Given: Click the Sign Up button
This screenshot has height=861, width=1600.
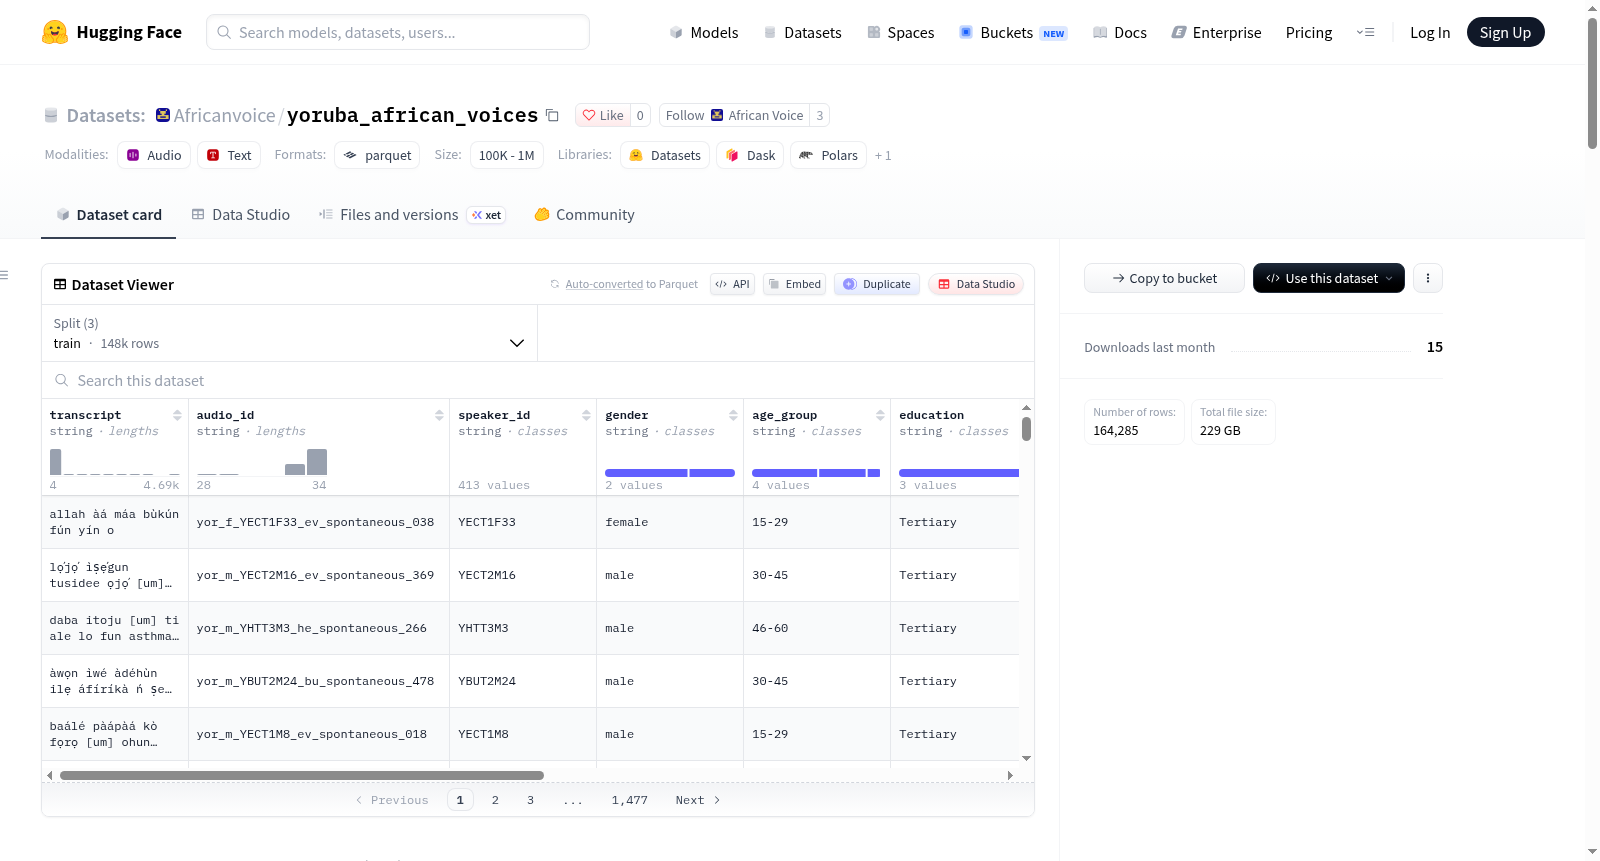Looking at the screenshot, I should [x=1505, y=32].
